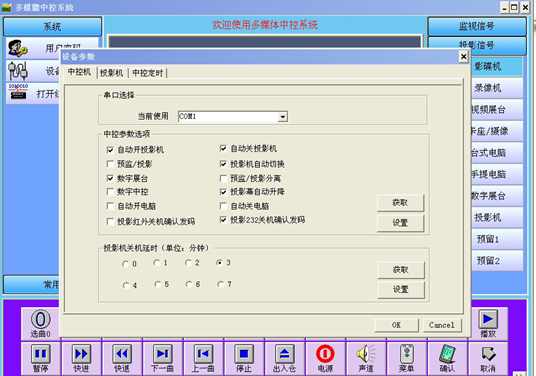Select shutdown delay 0 minutes
This screenshot has width=536, height=376.
click(x=125, y=264)
